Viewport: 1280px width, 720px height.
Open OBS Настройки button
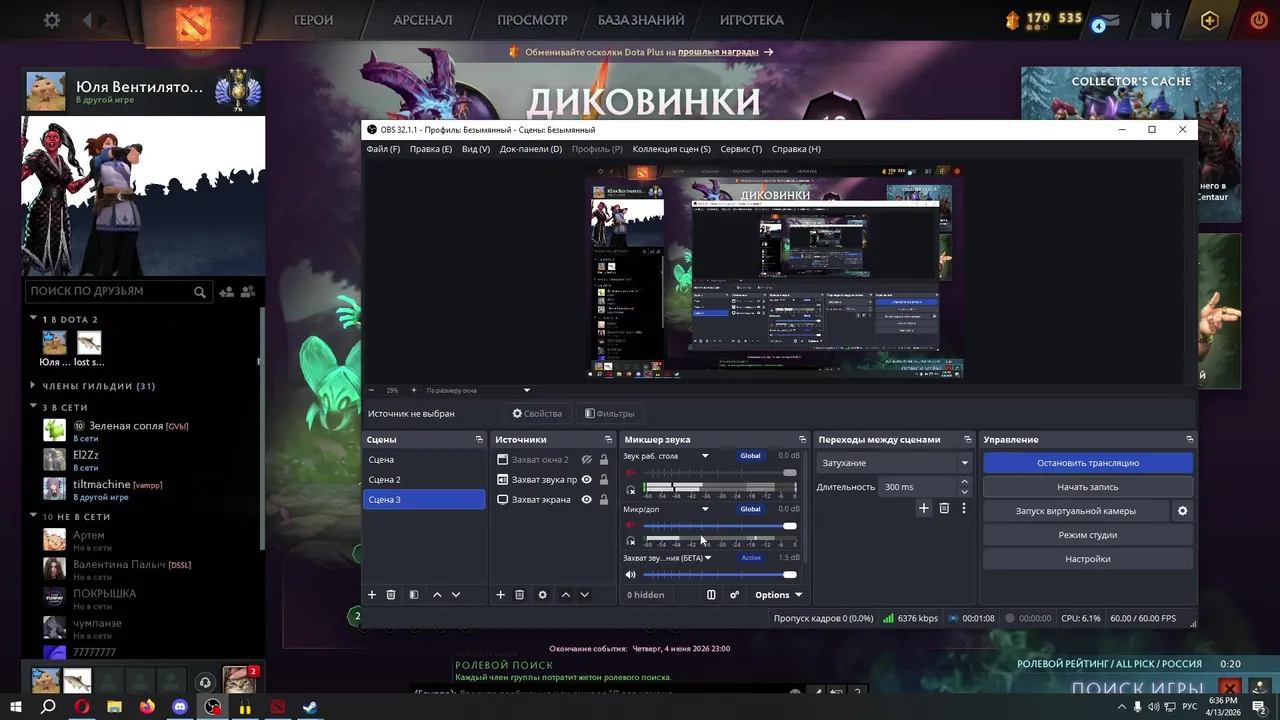click(x=1088, y=559)
